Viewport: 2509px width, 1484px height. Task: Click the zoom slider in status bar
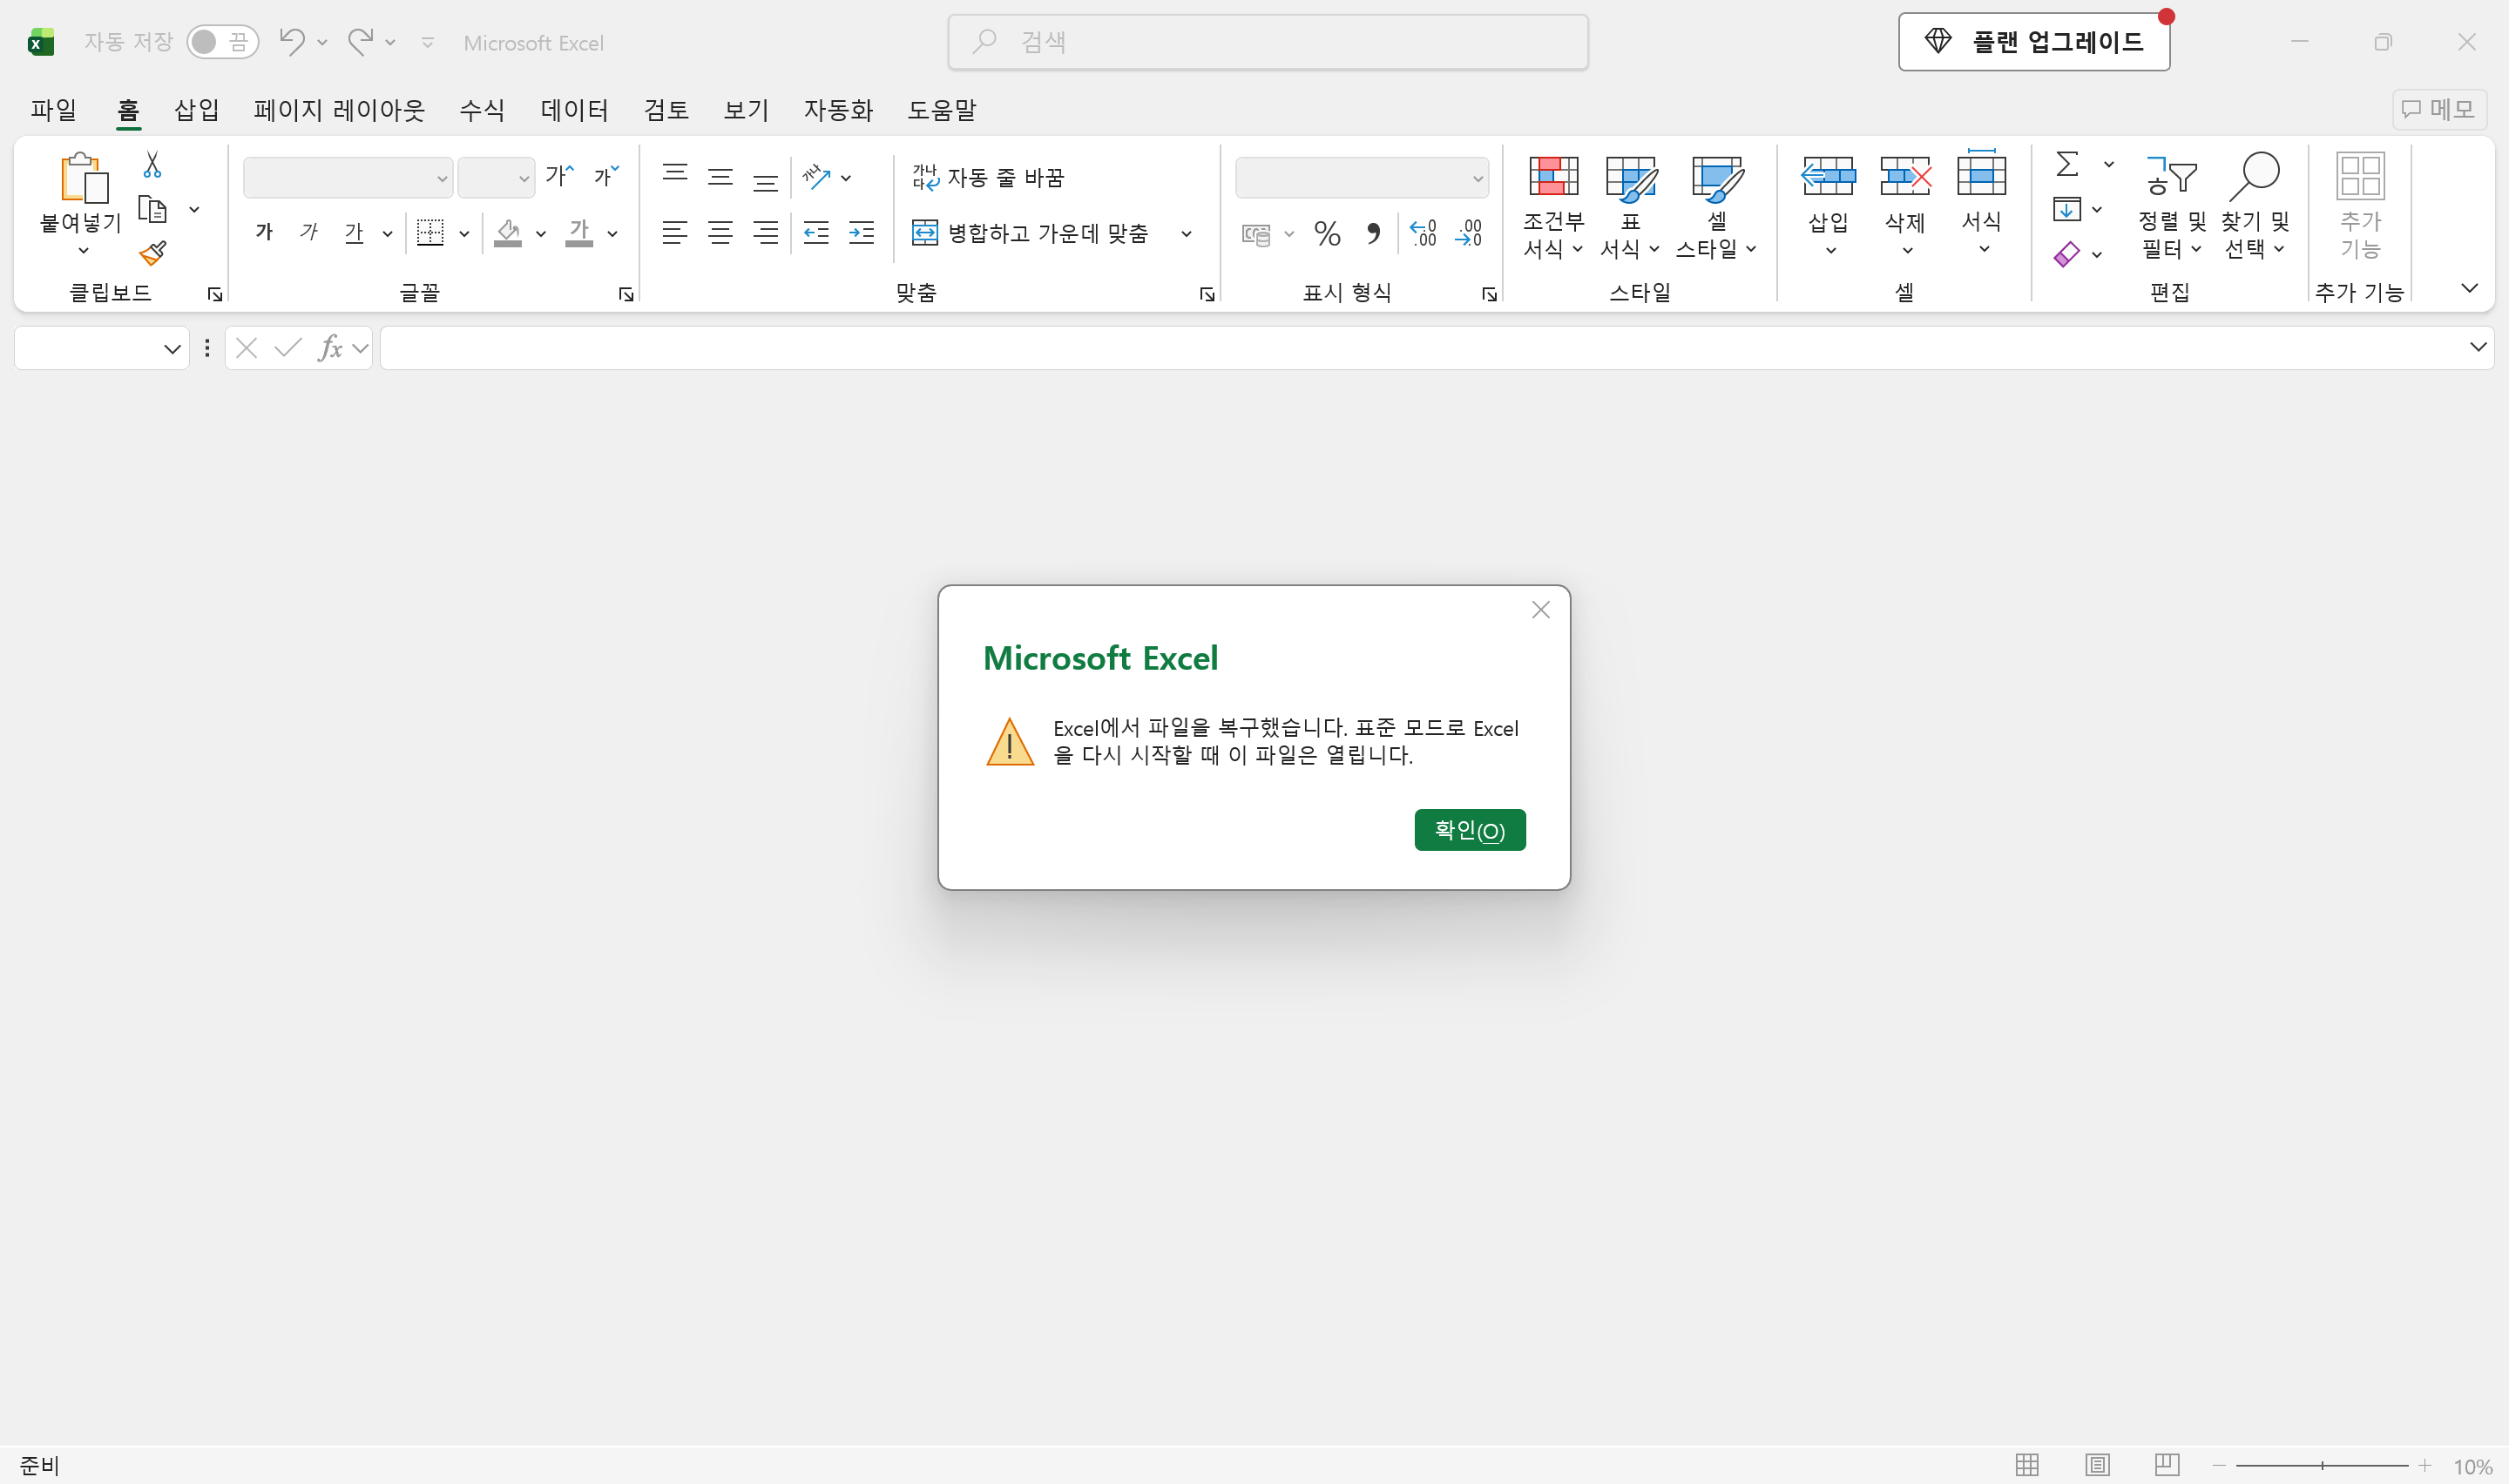click(2321, 1465)
